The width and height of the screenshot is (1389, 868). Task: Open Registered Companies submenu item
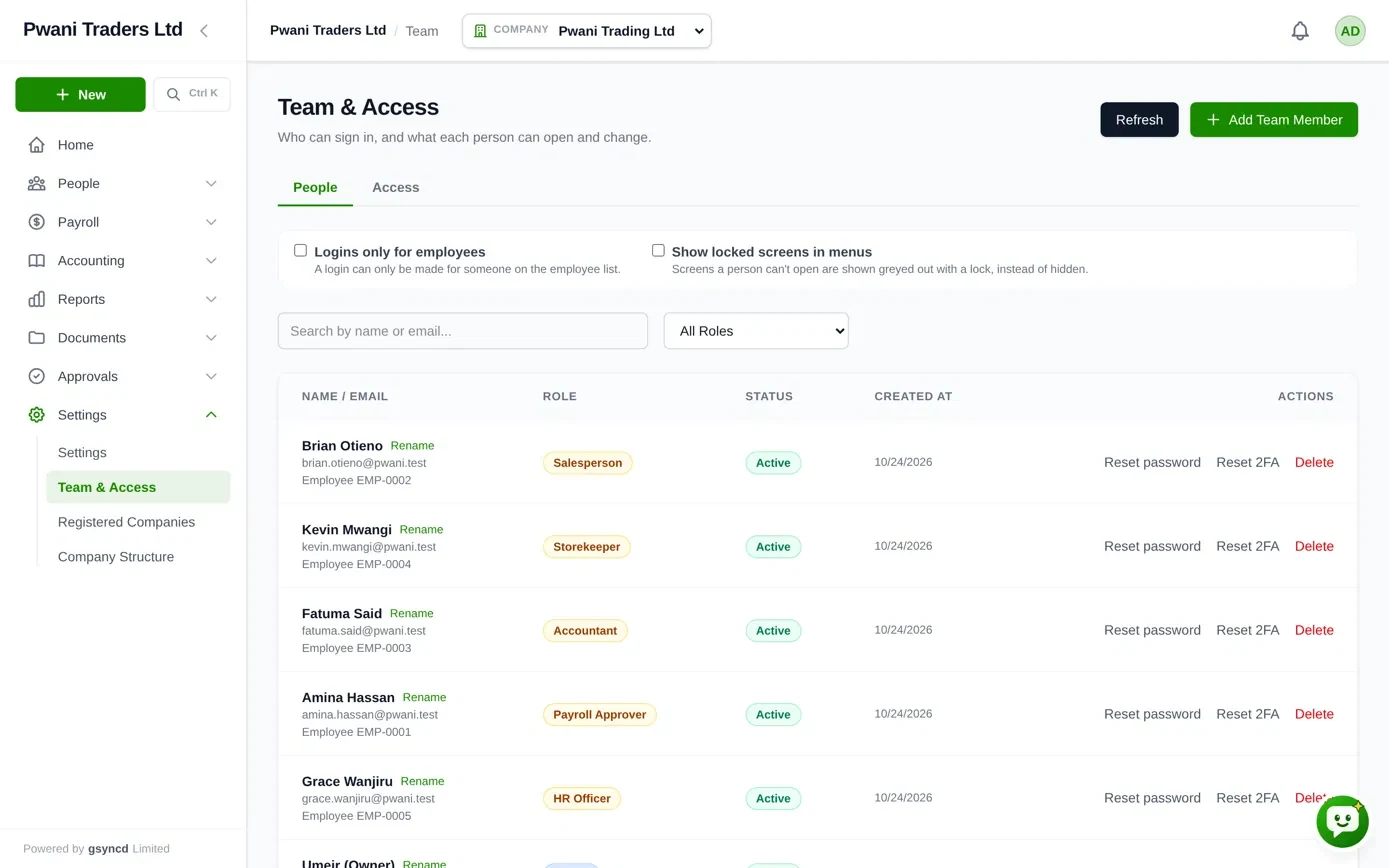pos(138,522)
